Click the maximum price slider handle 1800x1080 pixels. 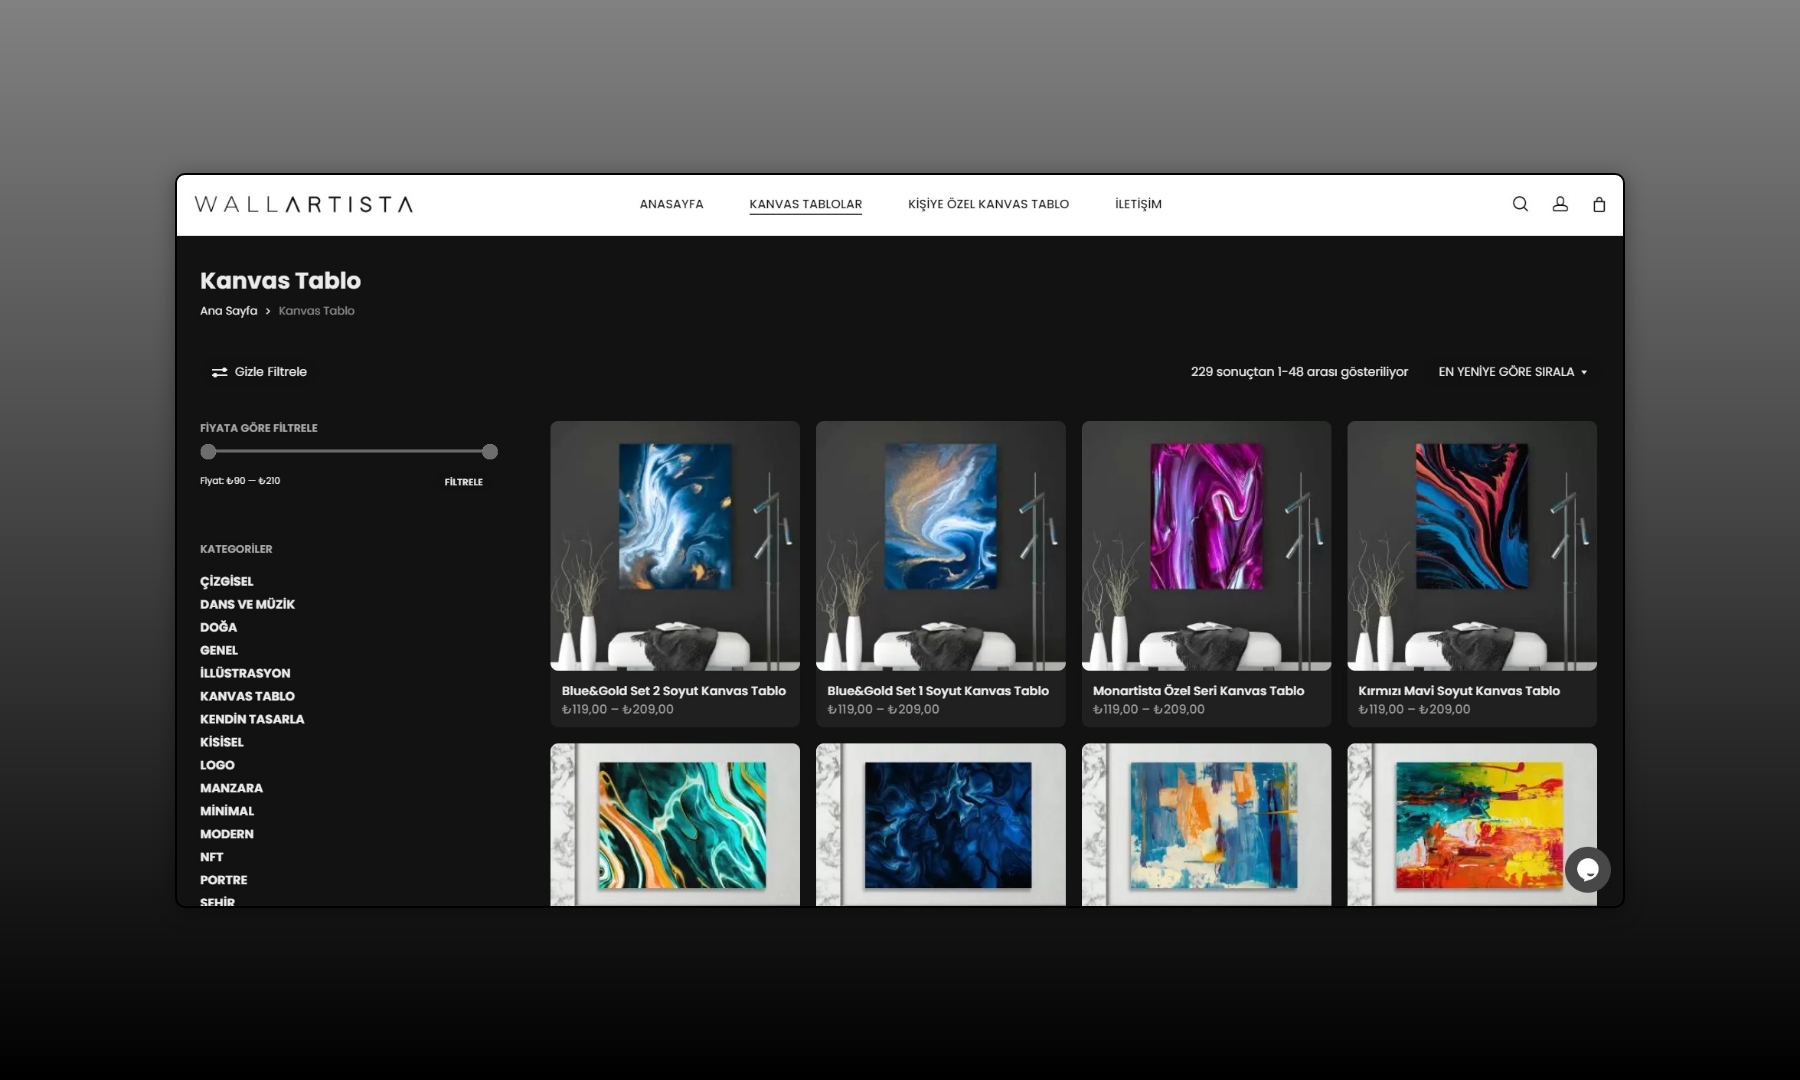489,452
